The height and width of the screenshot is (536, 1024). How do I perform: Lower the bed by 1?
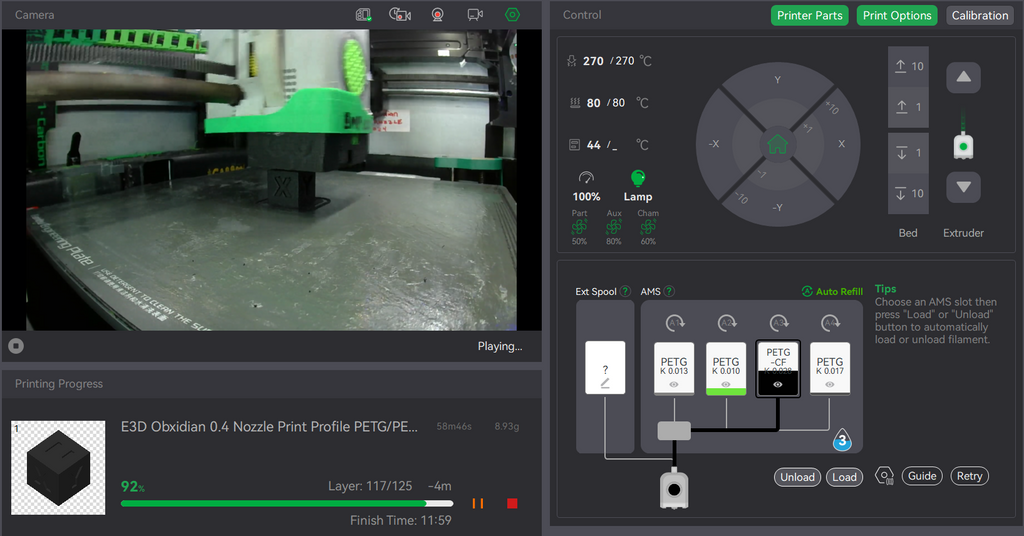908,153
